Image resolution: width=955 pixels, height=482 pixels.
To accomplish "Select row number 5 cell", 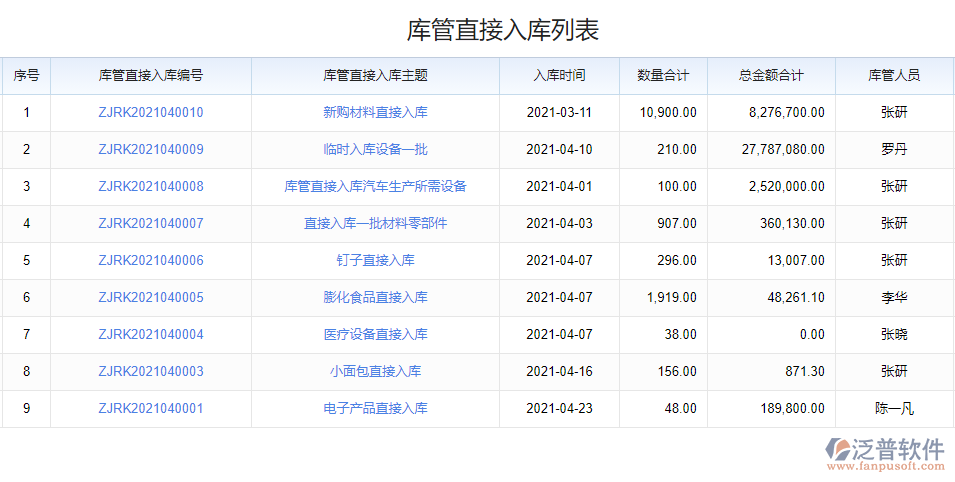I will 26,261.
